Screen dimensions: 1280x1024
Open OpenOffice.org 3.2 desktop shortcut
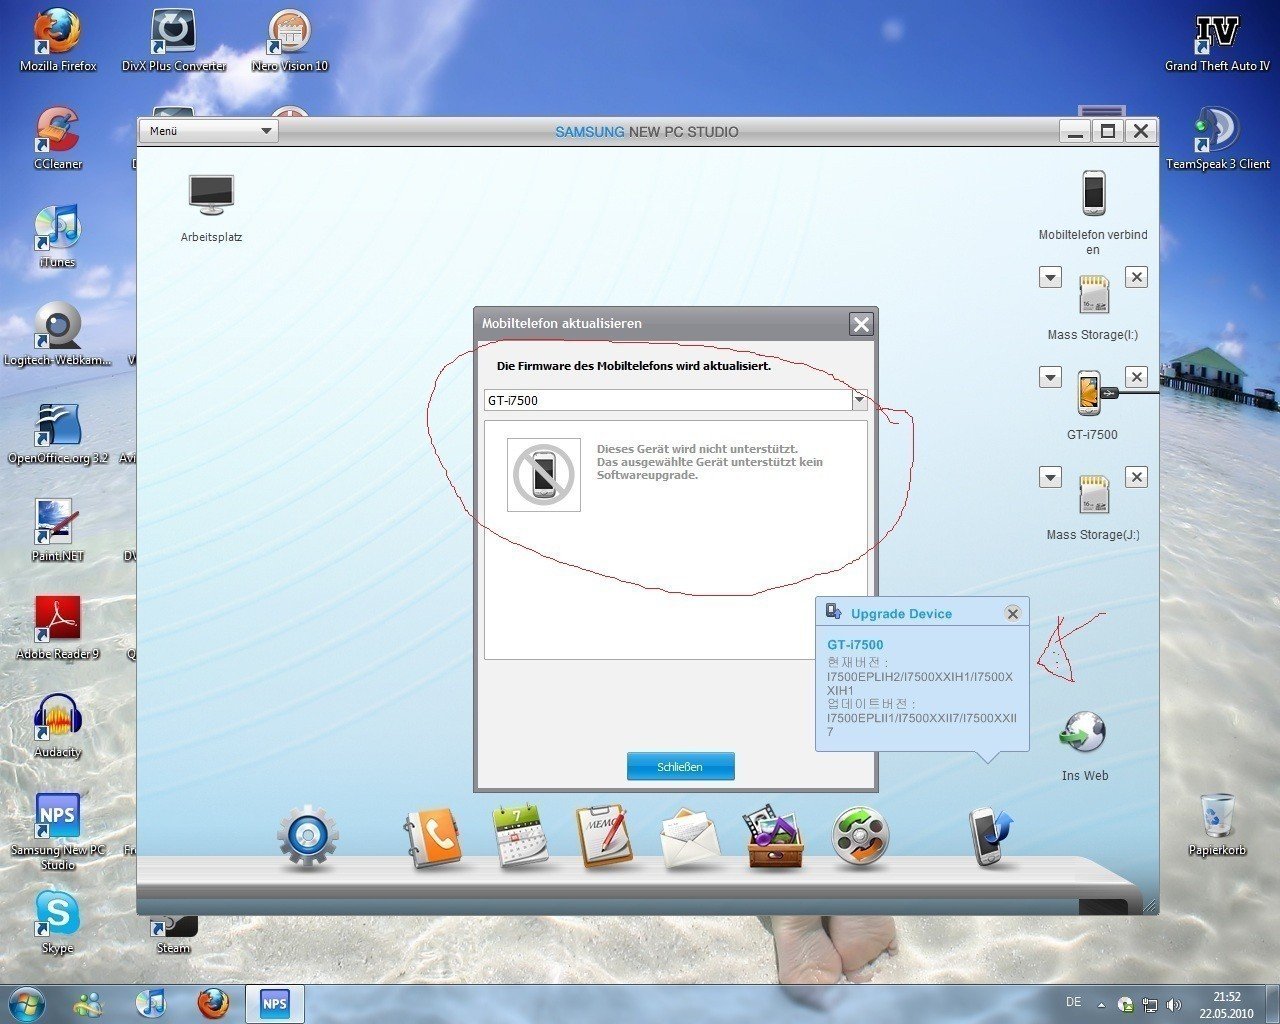tap(58, 433)
